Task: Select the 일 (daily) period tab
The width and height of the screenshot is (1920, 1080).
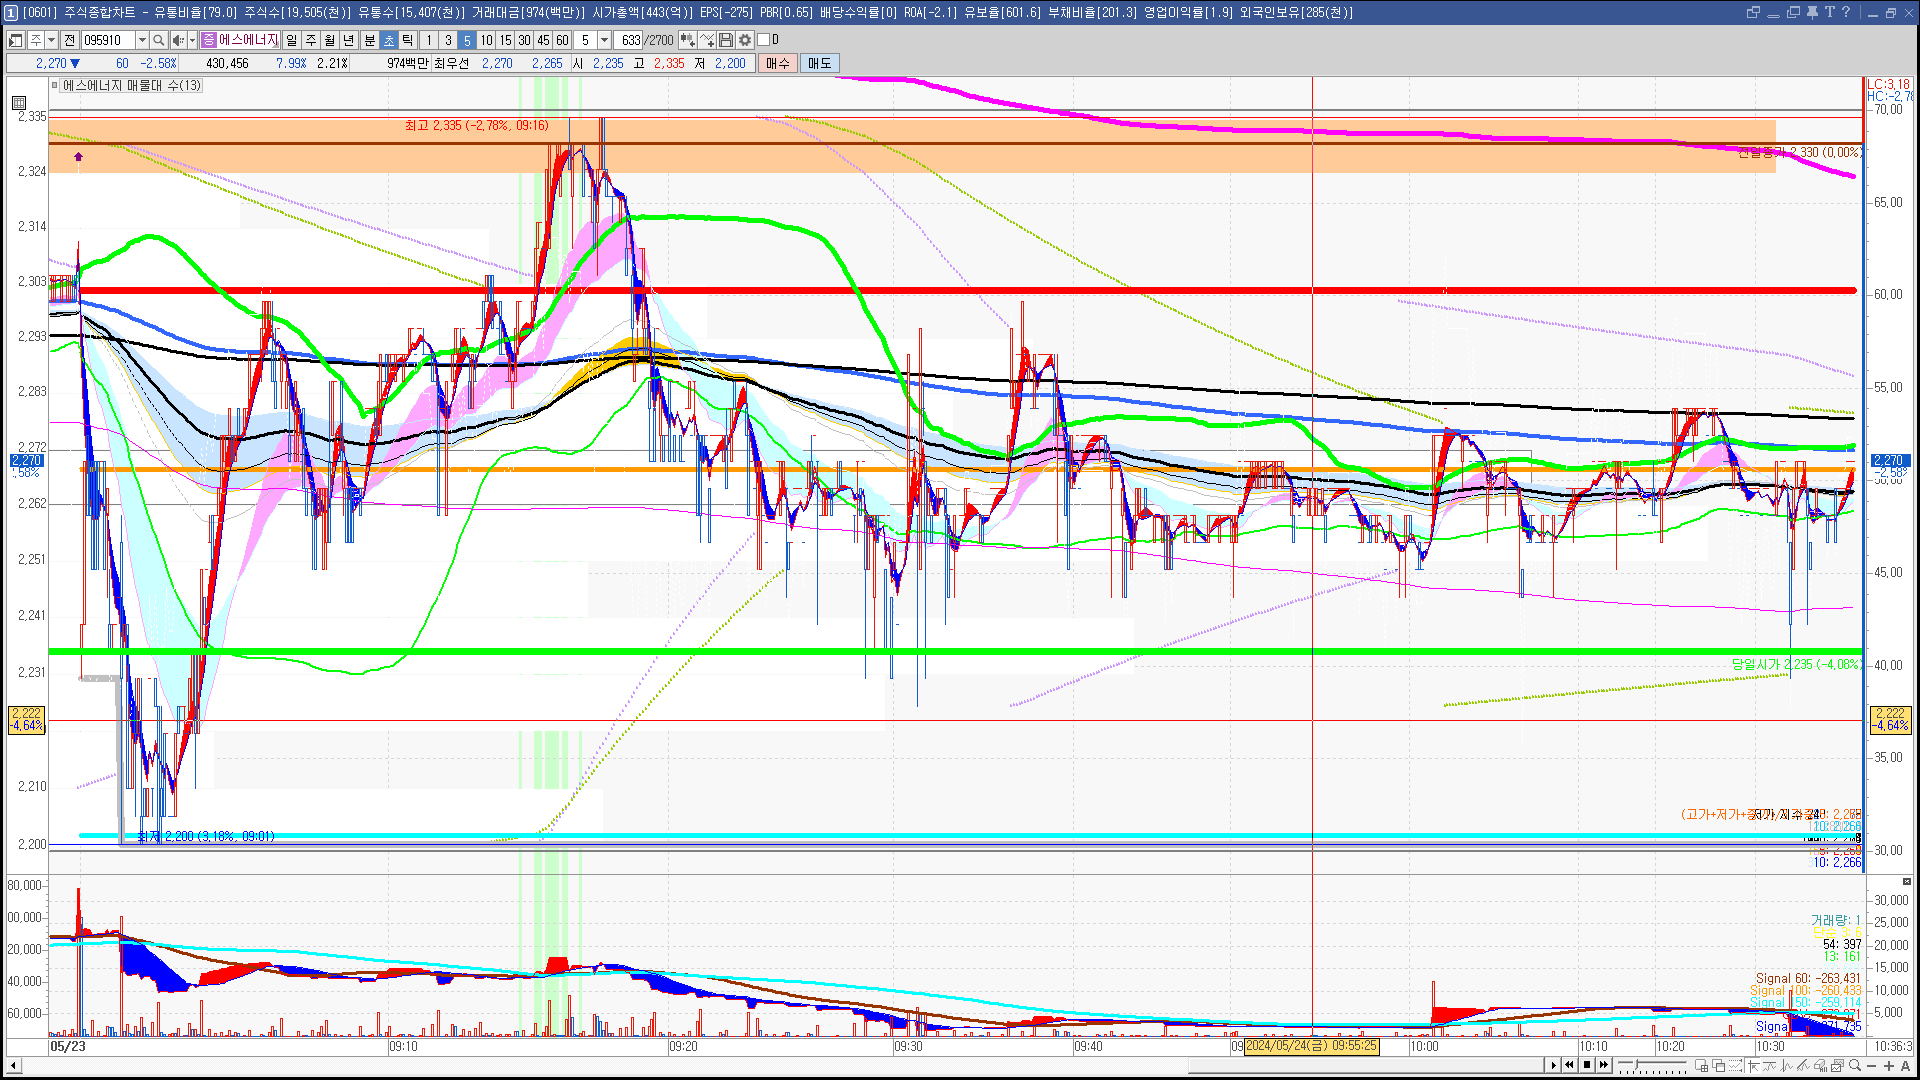Action: (291, 40)
